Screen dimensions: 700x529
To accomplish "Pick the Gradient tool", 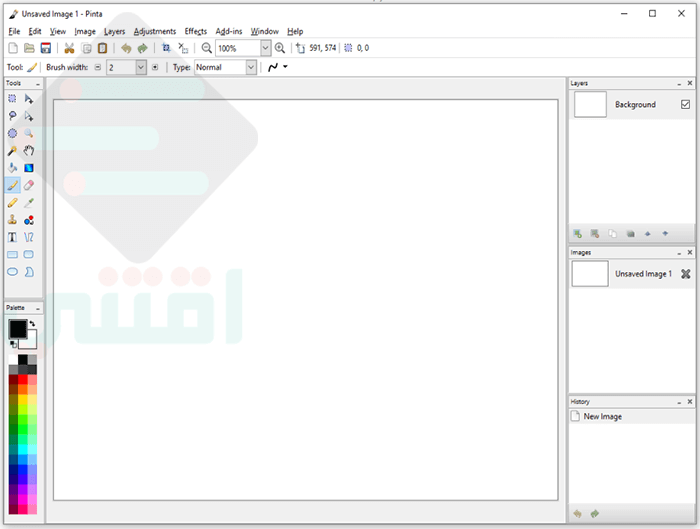I will point(29,168).
